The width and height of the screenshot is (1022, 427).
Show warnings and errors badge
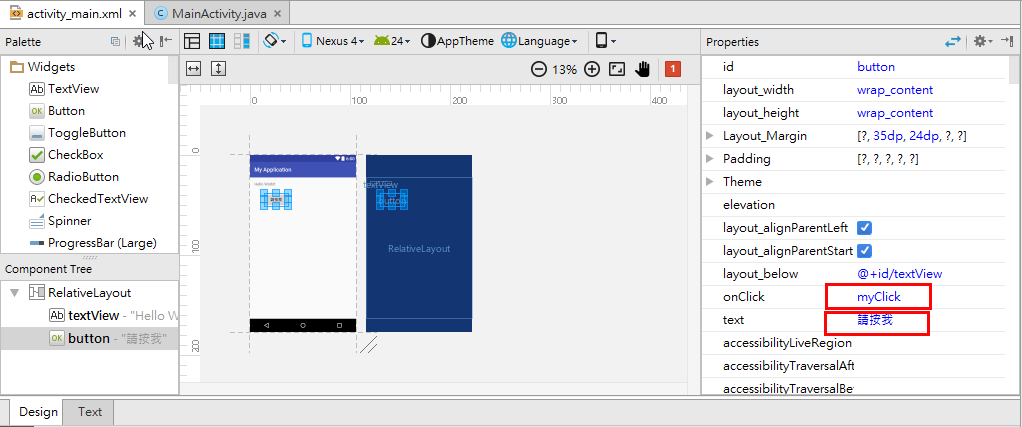tap(673, 68)
